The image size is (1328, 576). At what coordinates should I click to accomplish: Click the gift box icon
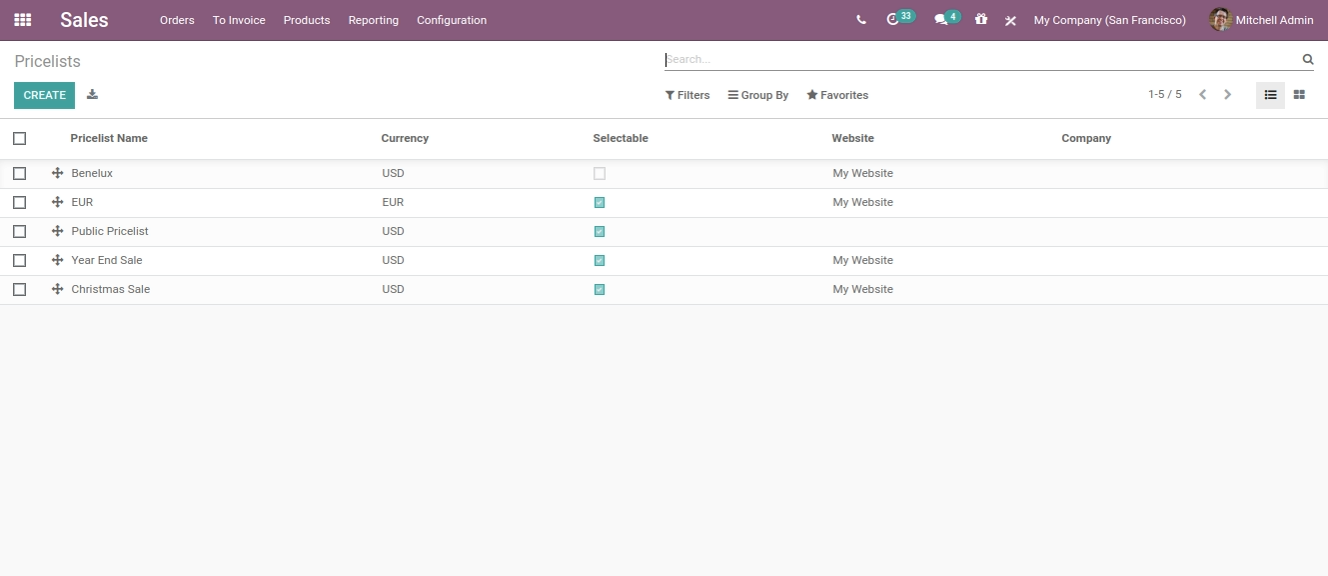(x=981, y=20)
